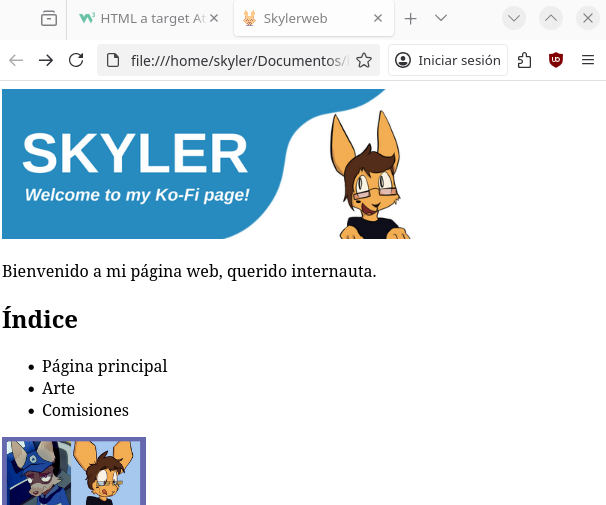606x505 pixels.
Task: Click the Bienvenido a mi página web text
Action: [189, 271]
